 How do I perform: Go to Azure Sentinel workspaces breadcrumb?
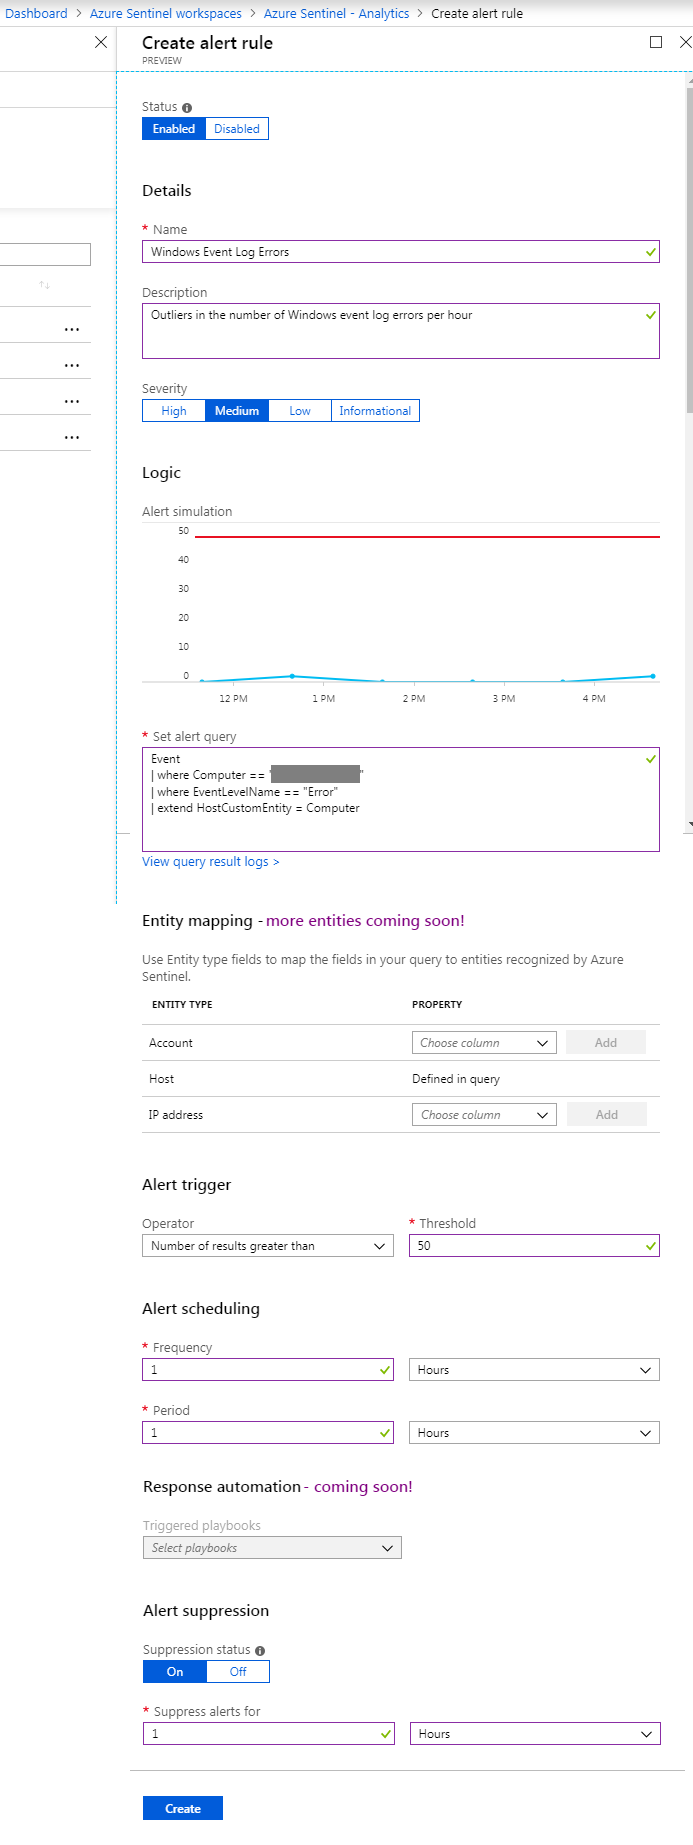click(166, 14)
